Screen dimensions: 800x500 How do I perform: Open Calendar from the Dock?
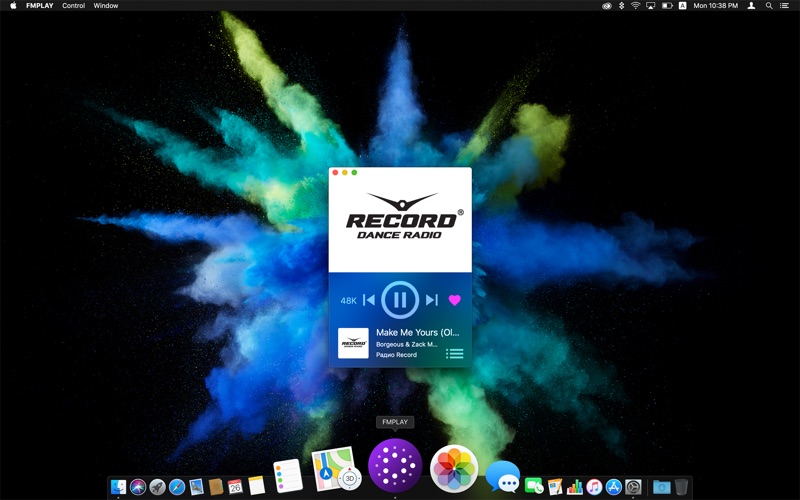[x=235, y=486]
